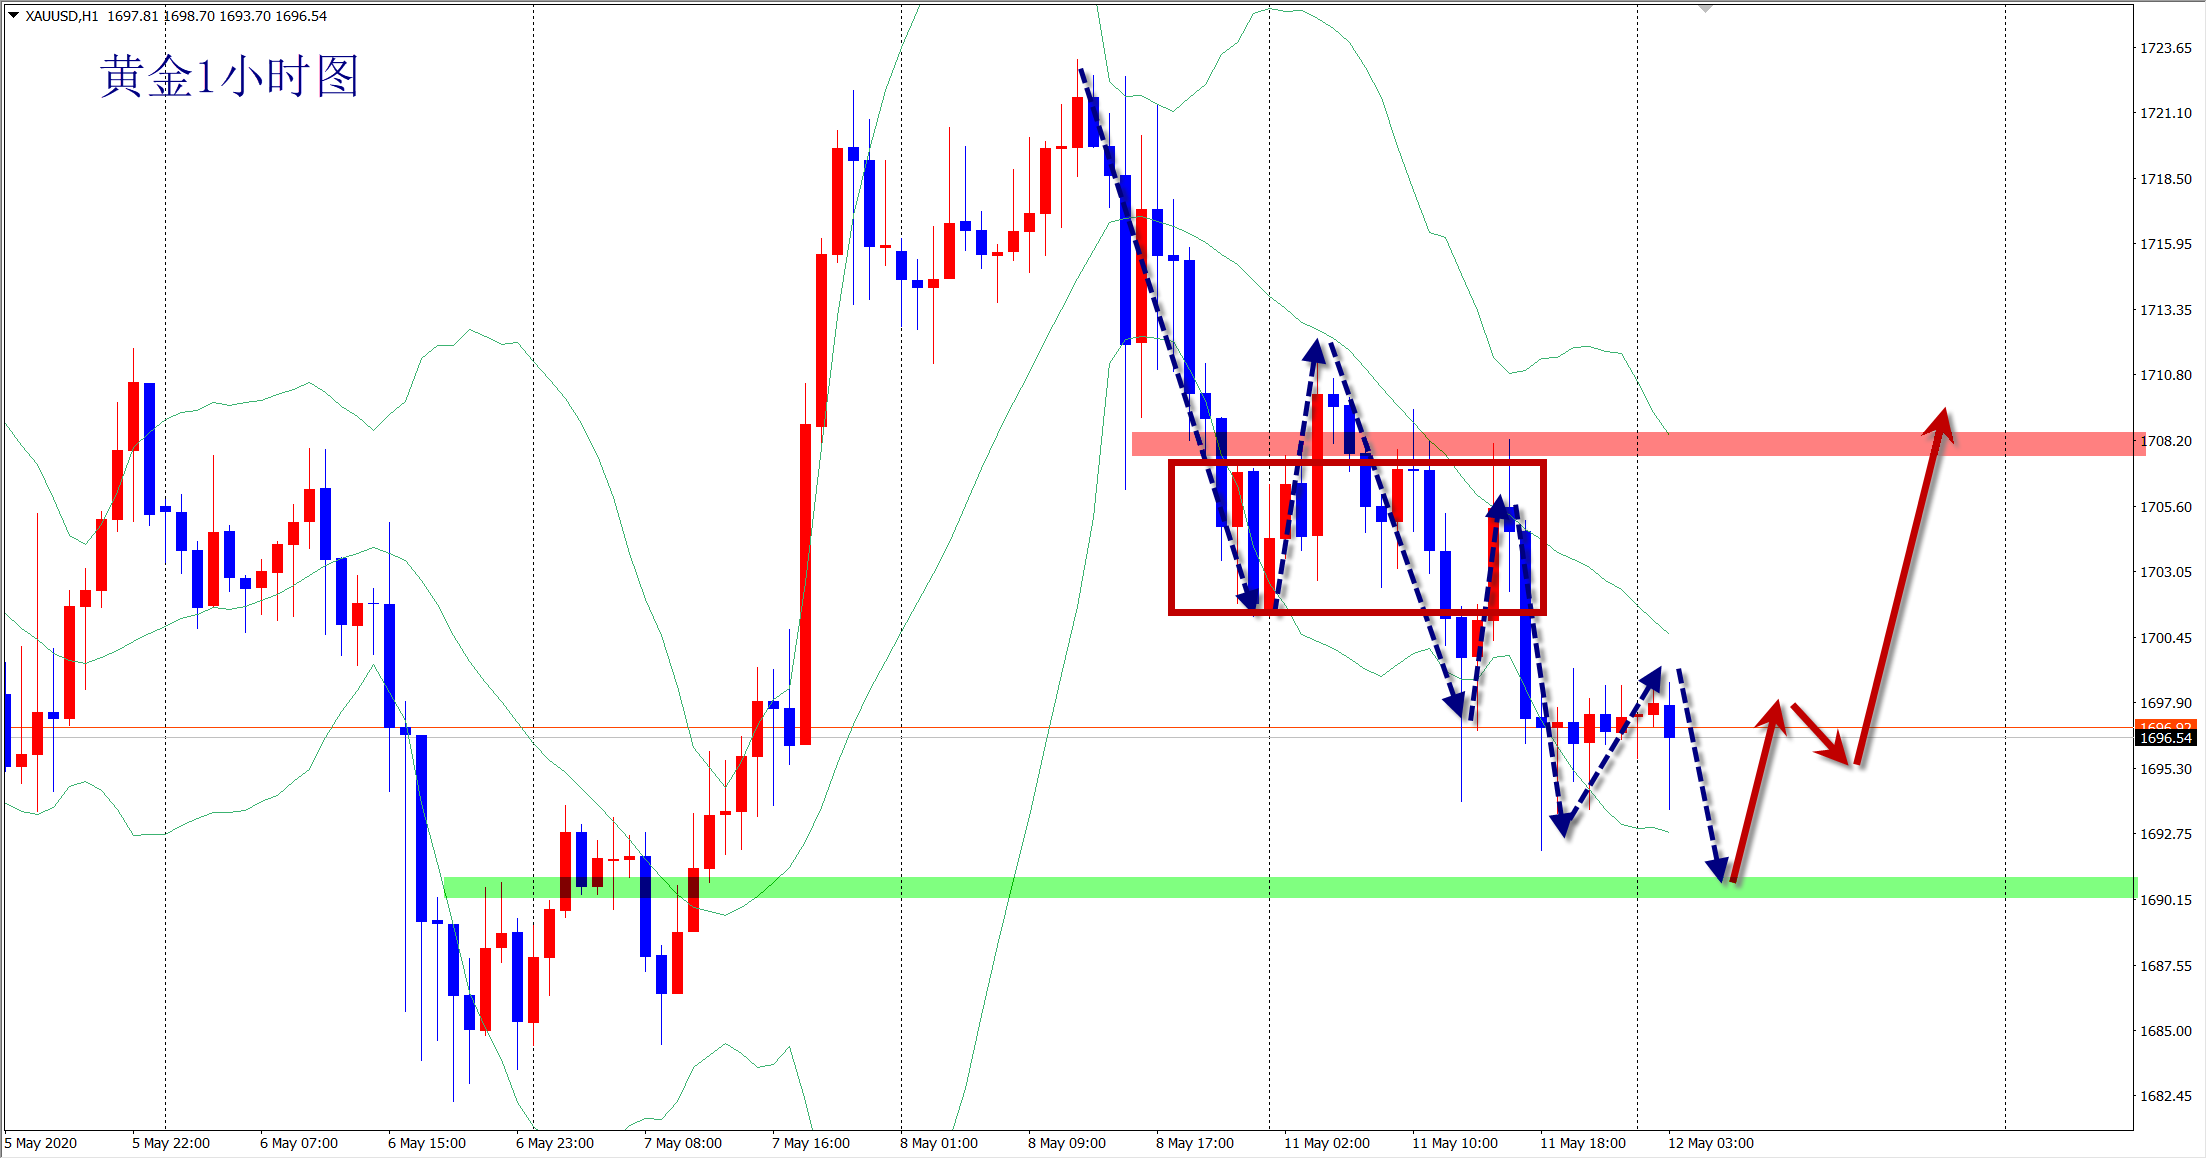Click the current price label 1696.54
Screen dimensions: 2207x1159
[x=2166, y=738]
